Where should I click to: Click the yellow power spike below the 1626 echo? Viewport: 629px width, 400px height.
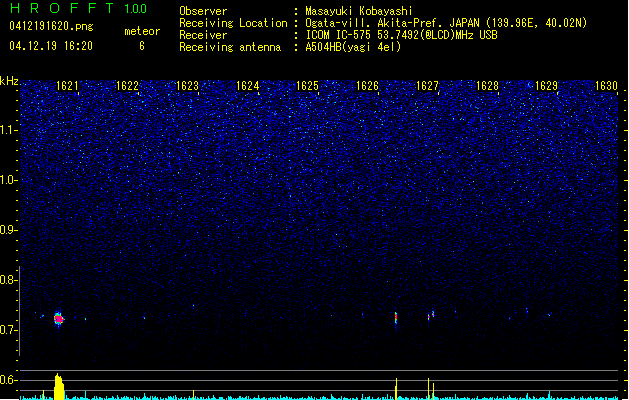pos(396,389)
